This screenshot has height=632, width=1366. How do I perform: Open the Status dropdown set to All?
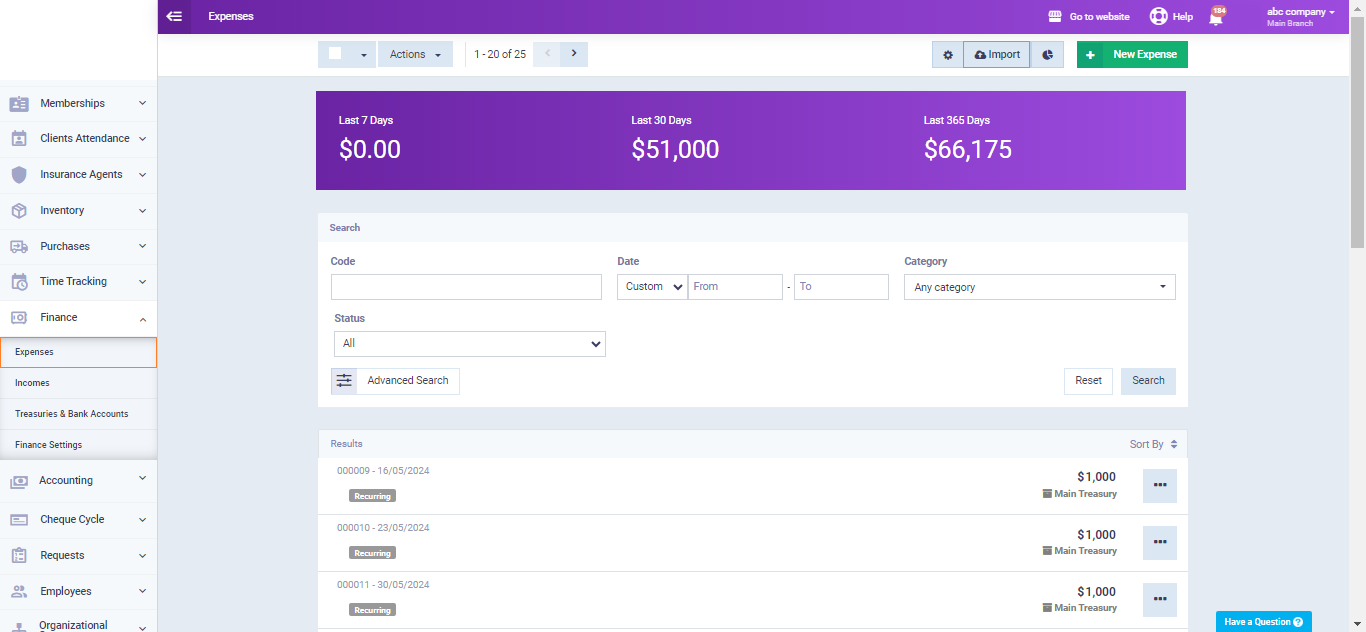coord(470,344)
